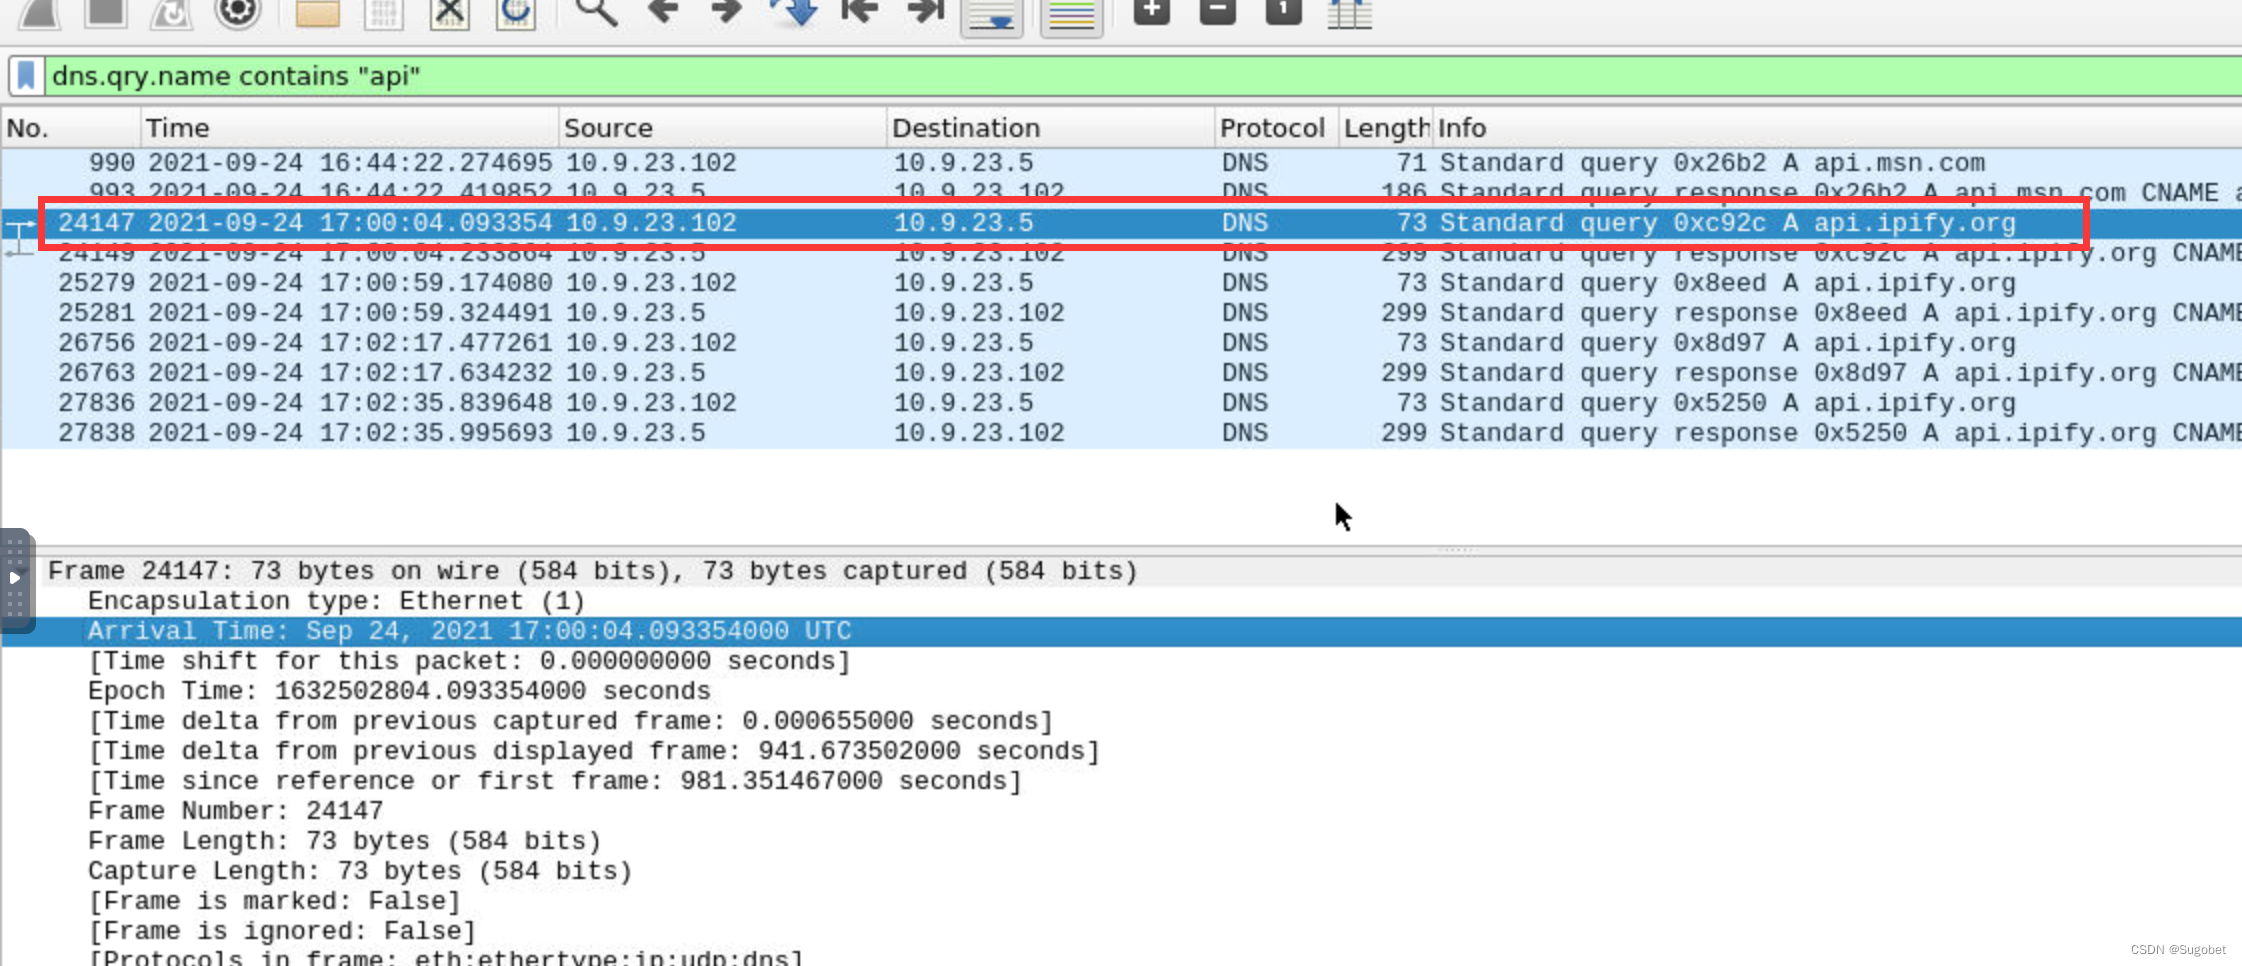This screenshot has height=966, width=2242.
Task: Select packet 27838 response 0x5250
Action: click(x=1121, y=433)
